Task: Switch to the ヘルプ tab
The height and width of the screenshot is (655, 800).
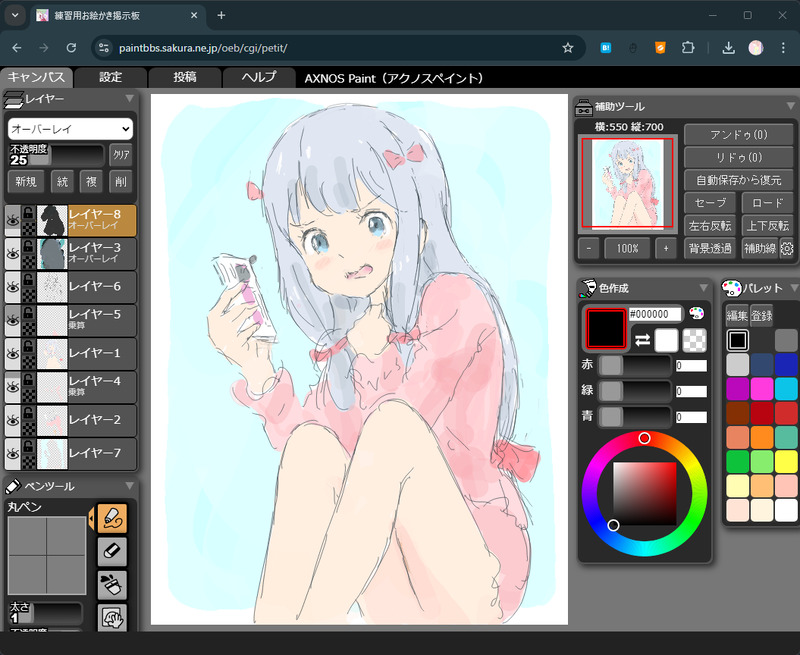Action: 259,78
